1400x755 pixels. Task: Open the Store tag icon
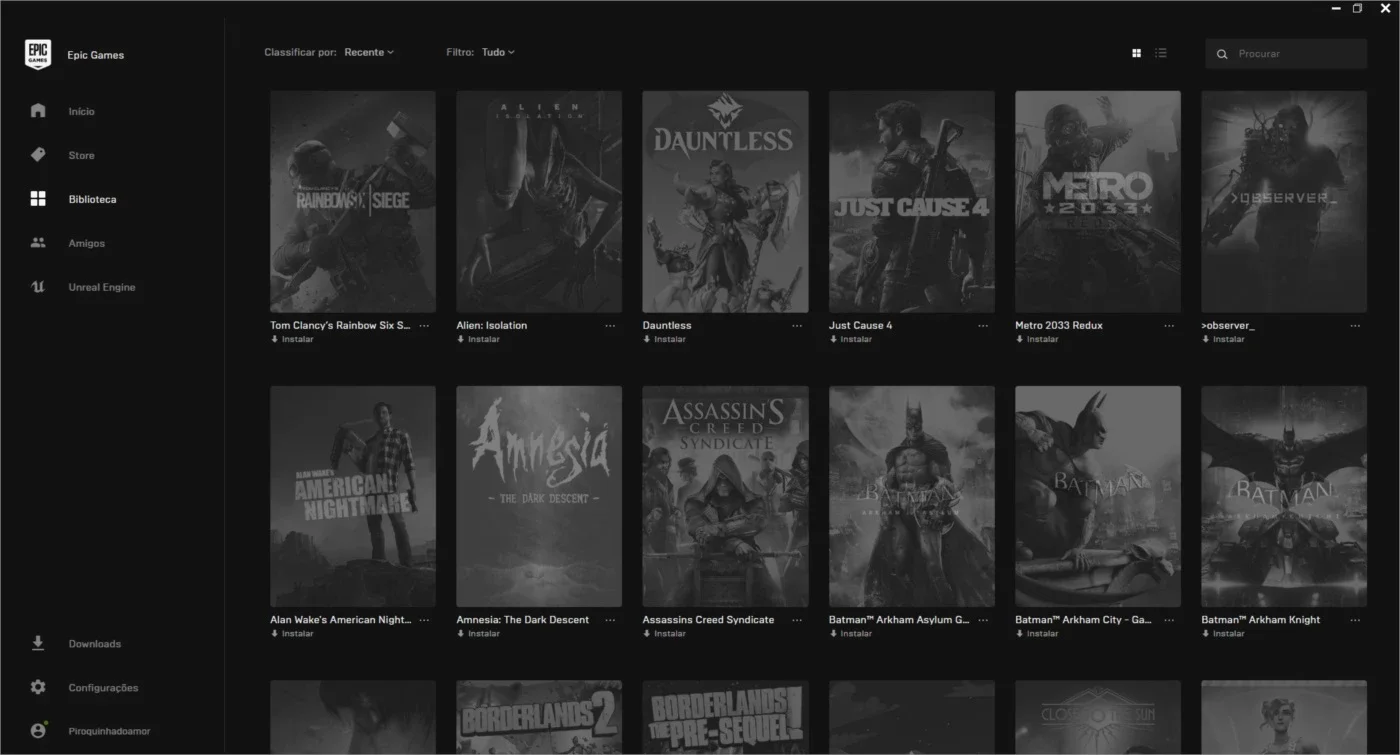(38, 155)
